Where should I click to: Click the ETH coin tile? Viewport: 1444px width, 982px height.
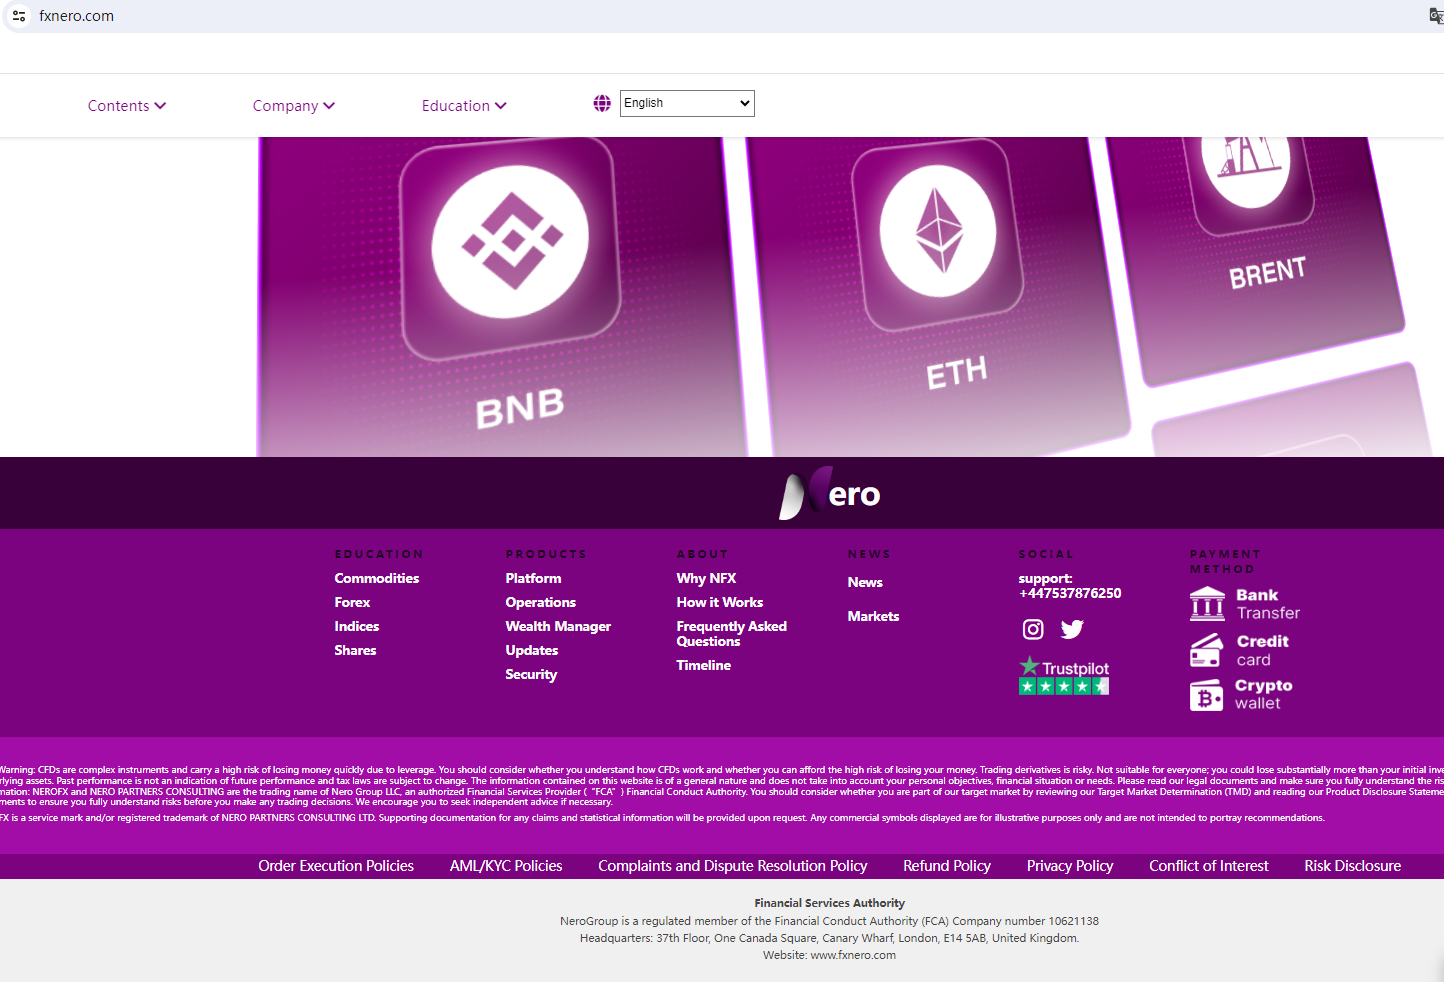click(x=940, y=297)
